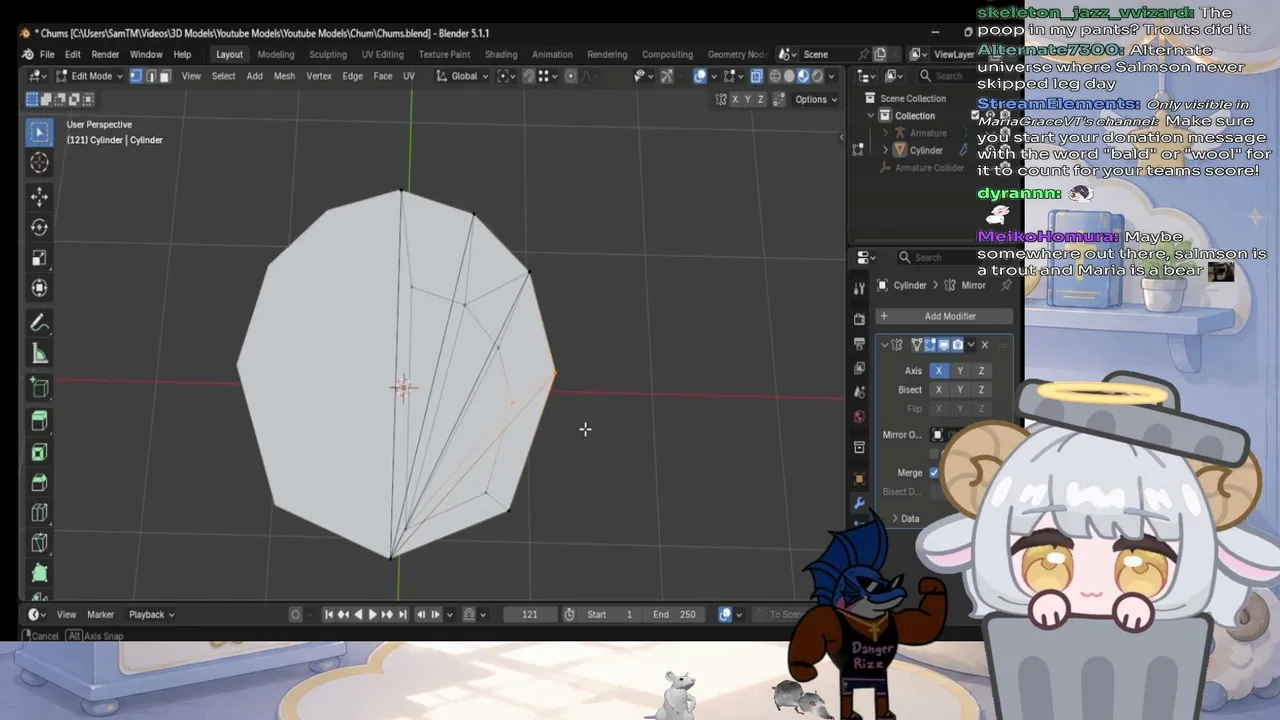Viewport: 1280px width, 720px height.
Task: Open the Tool properties tab icon
Action: 859,288
